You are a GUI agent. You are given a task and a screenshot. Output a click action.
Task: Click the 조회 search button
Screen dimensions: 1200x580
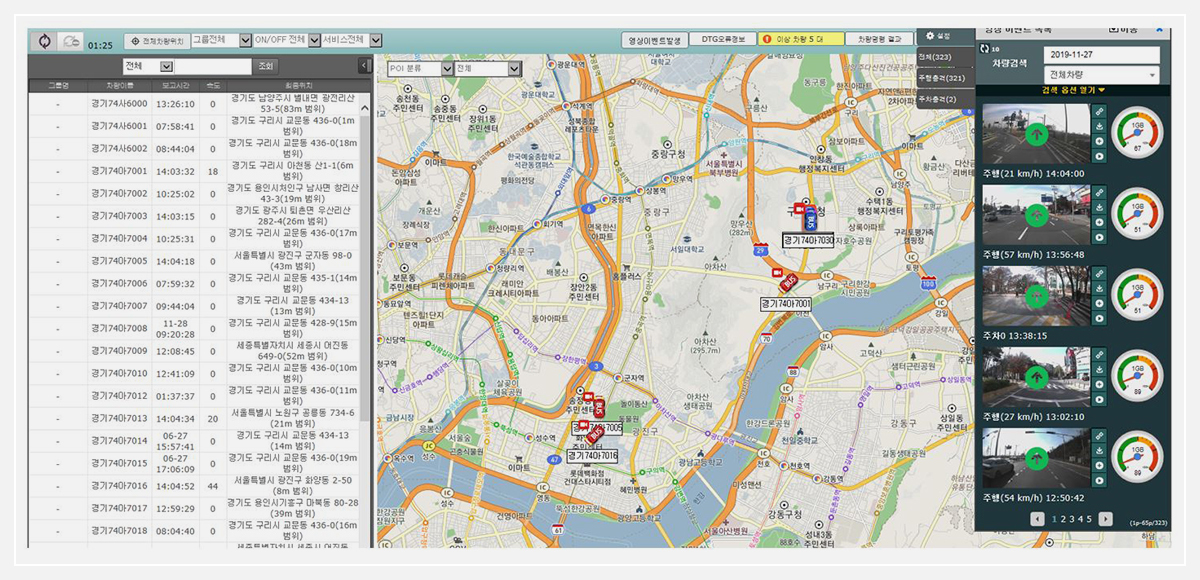pos(266,67)
